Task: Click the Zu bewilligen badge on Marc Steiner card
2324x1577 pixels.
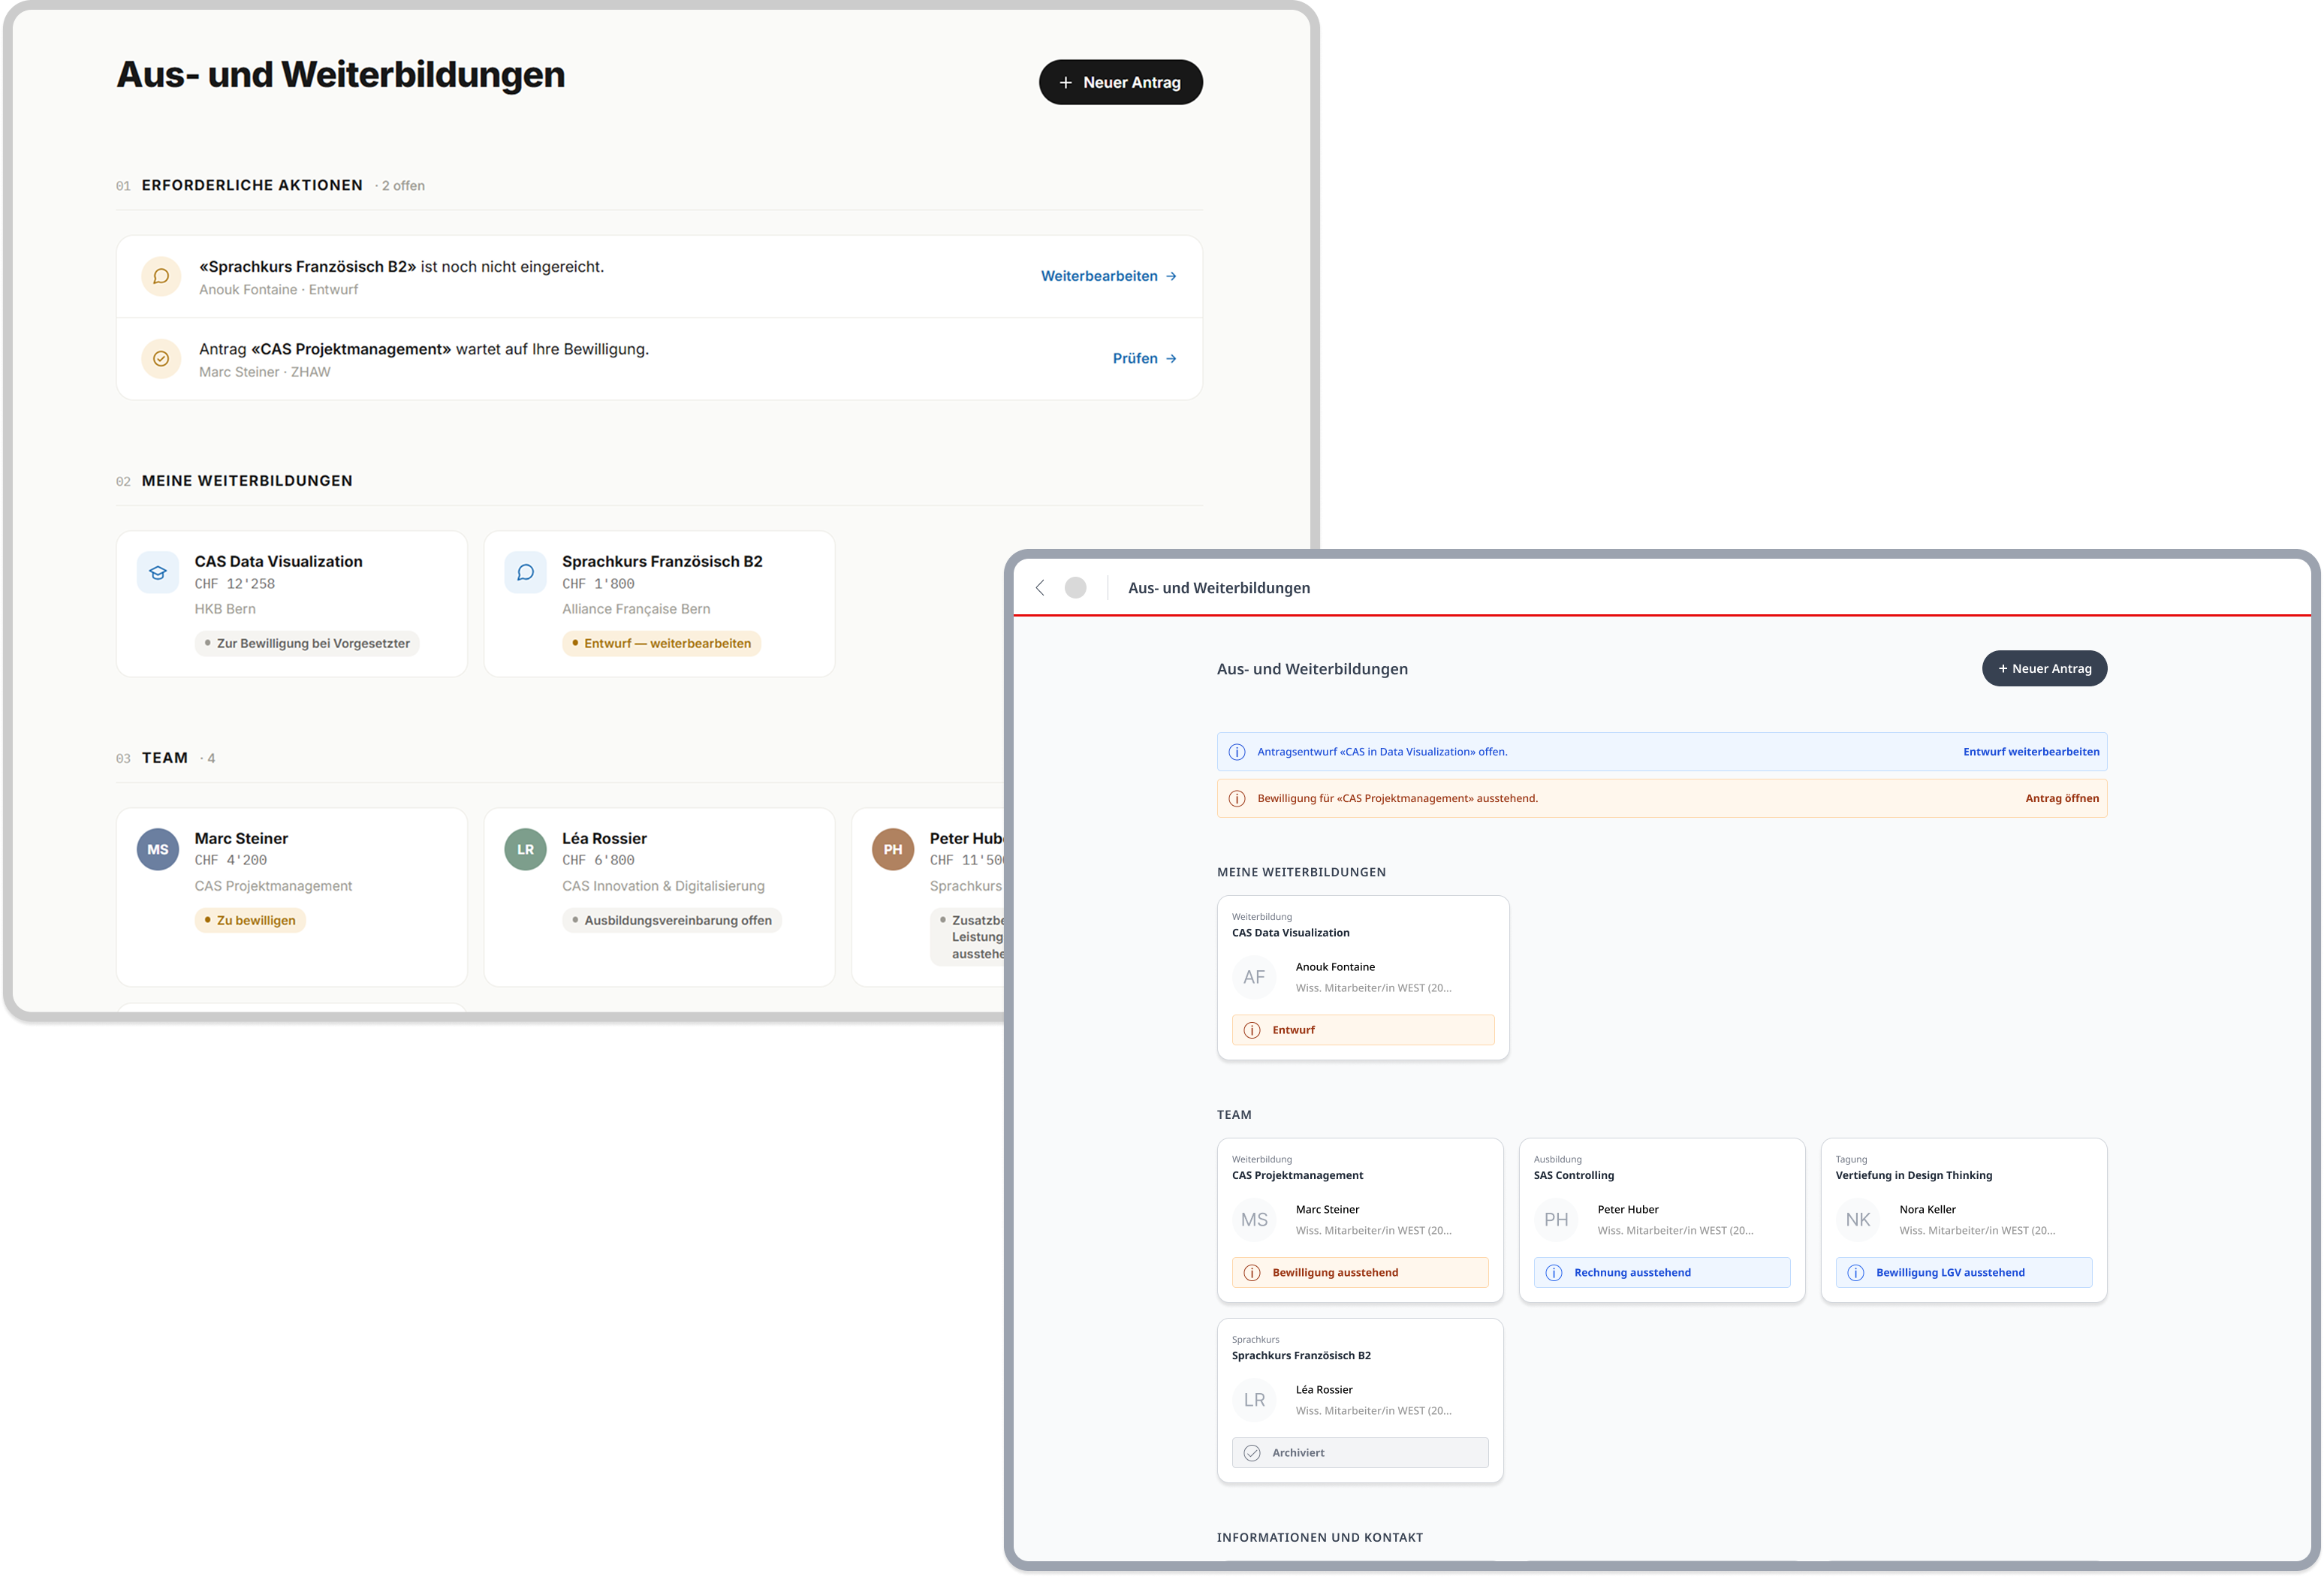Action: click(x=250, y=920)
